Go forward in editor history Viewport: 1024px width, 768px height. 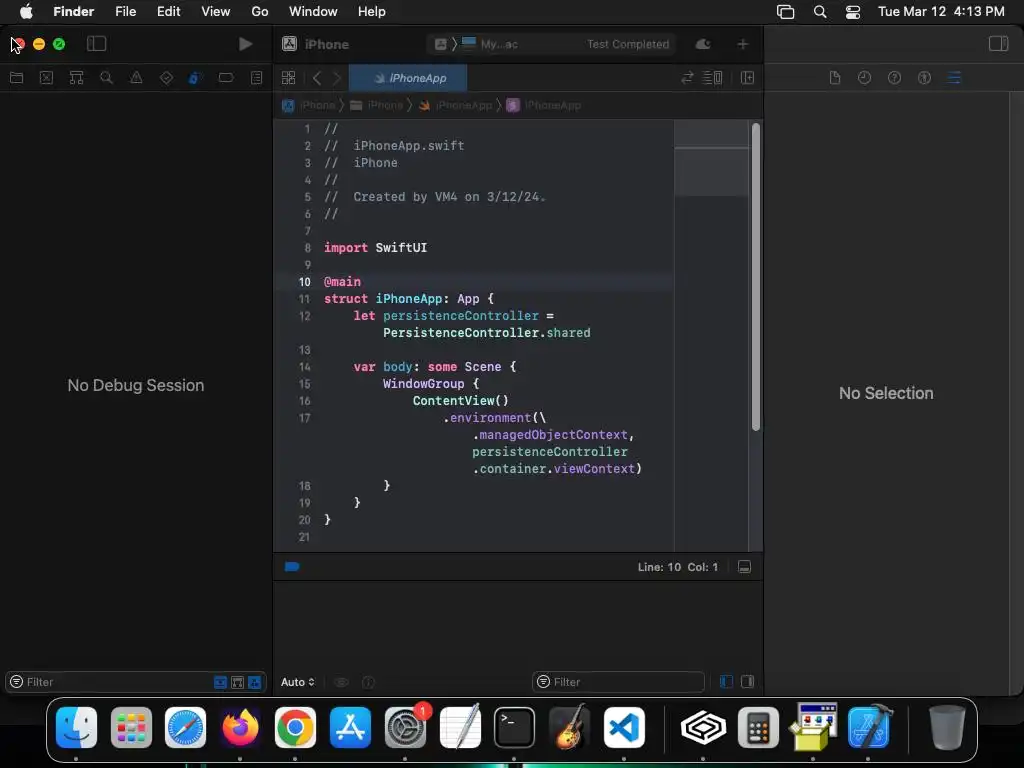click(337, 78)
